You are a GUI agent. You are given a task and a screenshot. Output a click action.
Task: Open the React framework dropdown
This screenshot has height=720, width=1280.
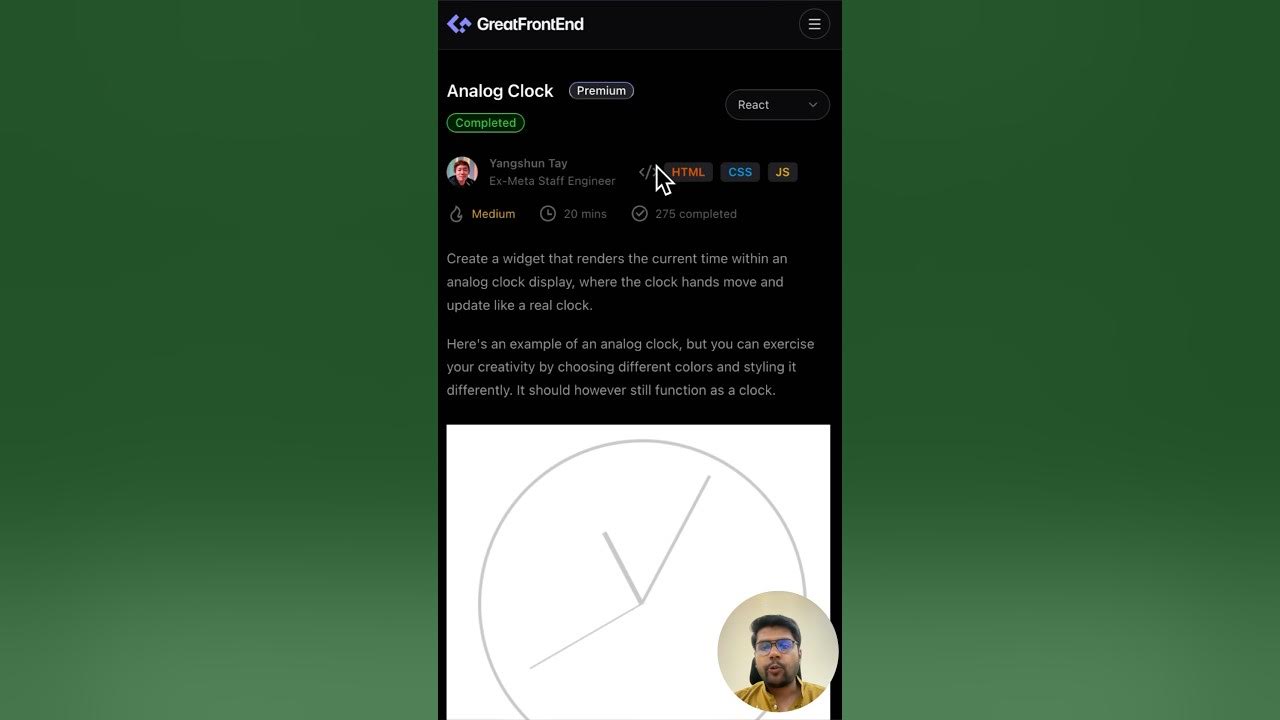777,105
